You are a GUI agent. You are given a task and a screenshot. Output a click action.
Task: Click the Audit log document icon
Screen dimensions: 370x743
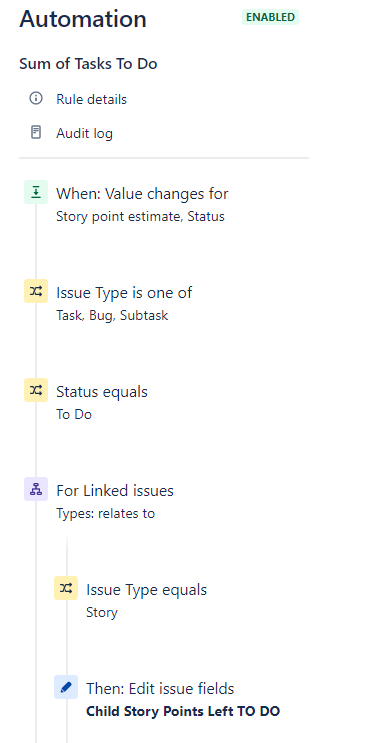coord(36,132)
